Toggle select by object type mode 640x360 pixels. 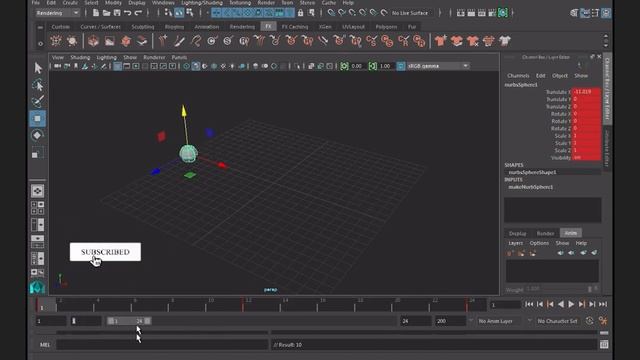coord(179,13)
